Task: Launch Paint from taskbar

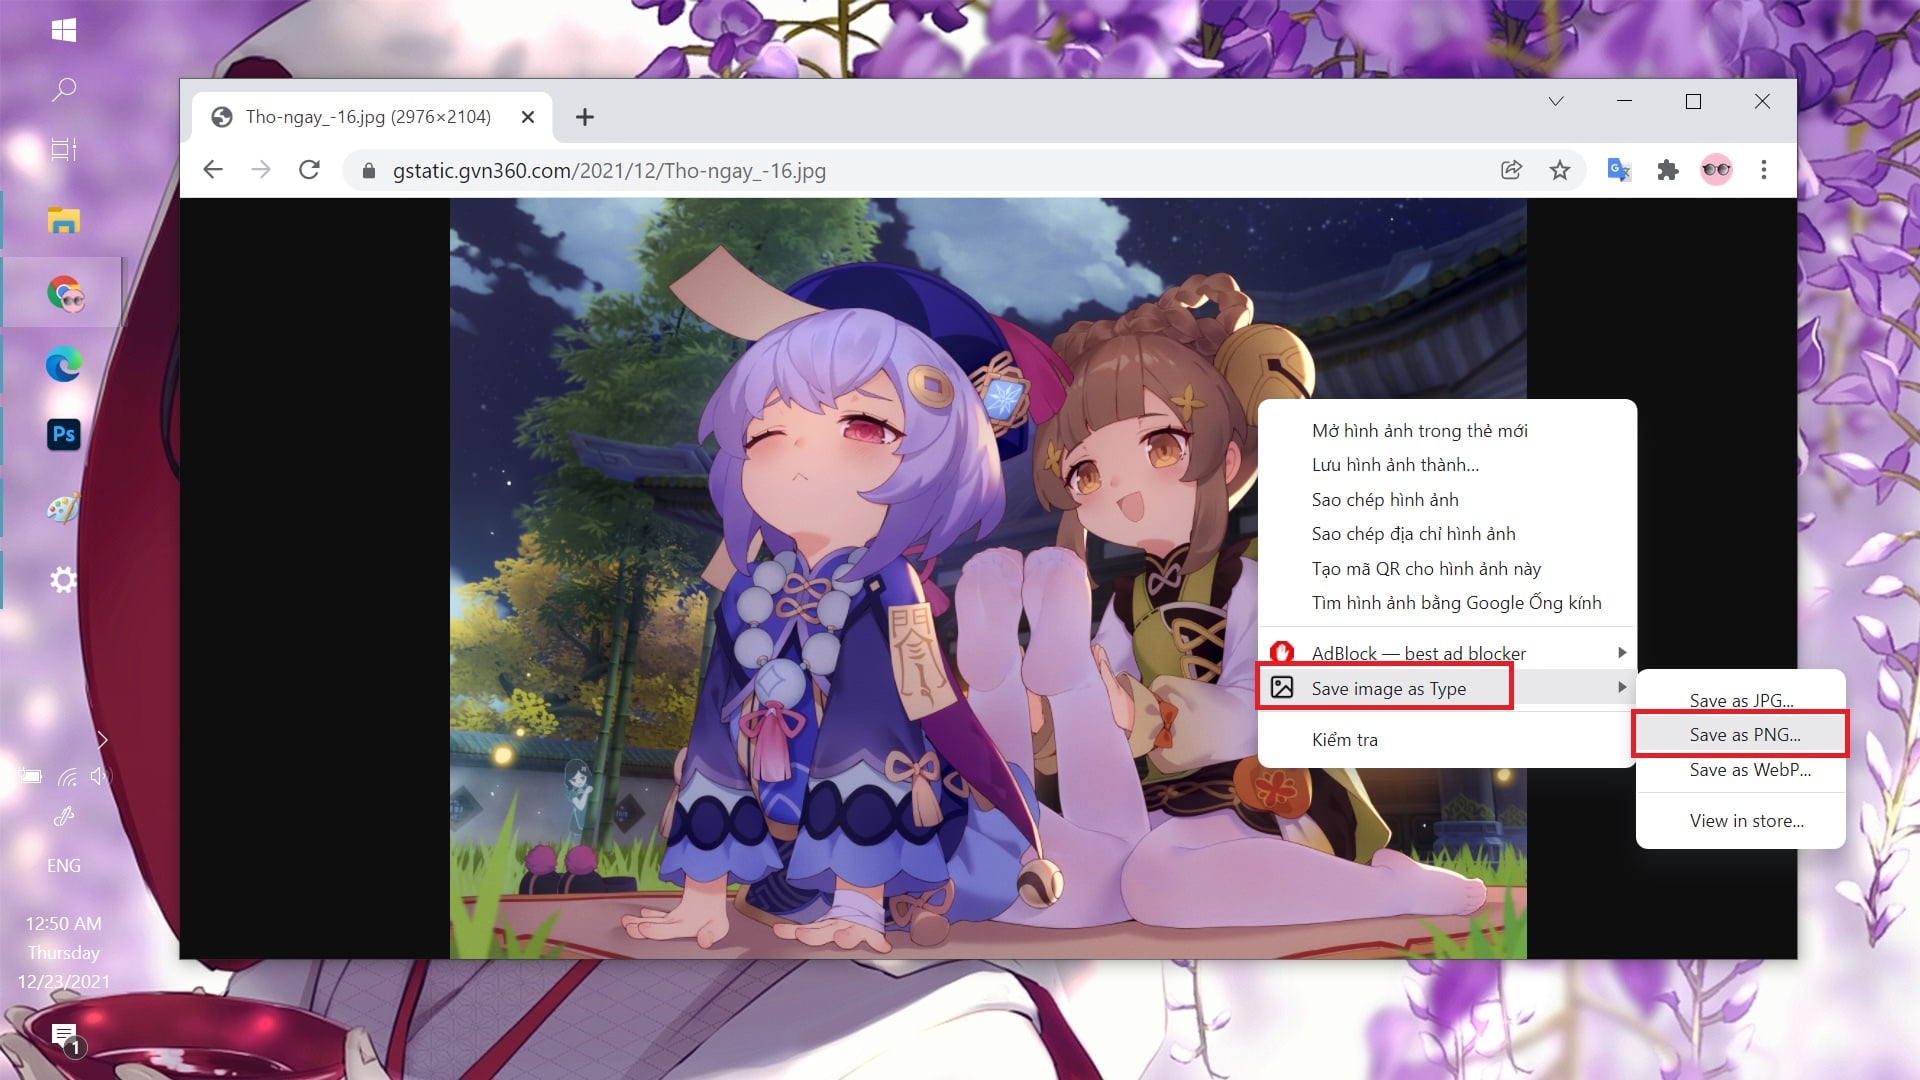Action: pos(64,508)
